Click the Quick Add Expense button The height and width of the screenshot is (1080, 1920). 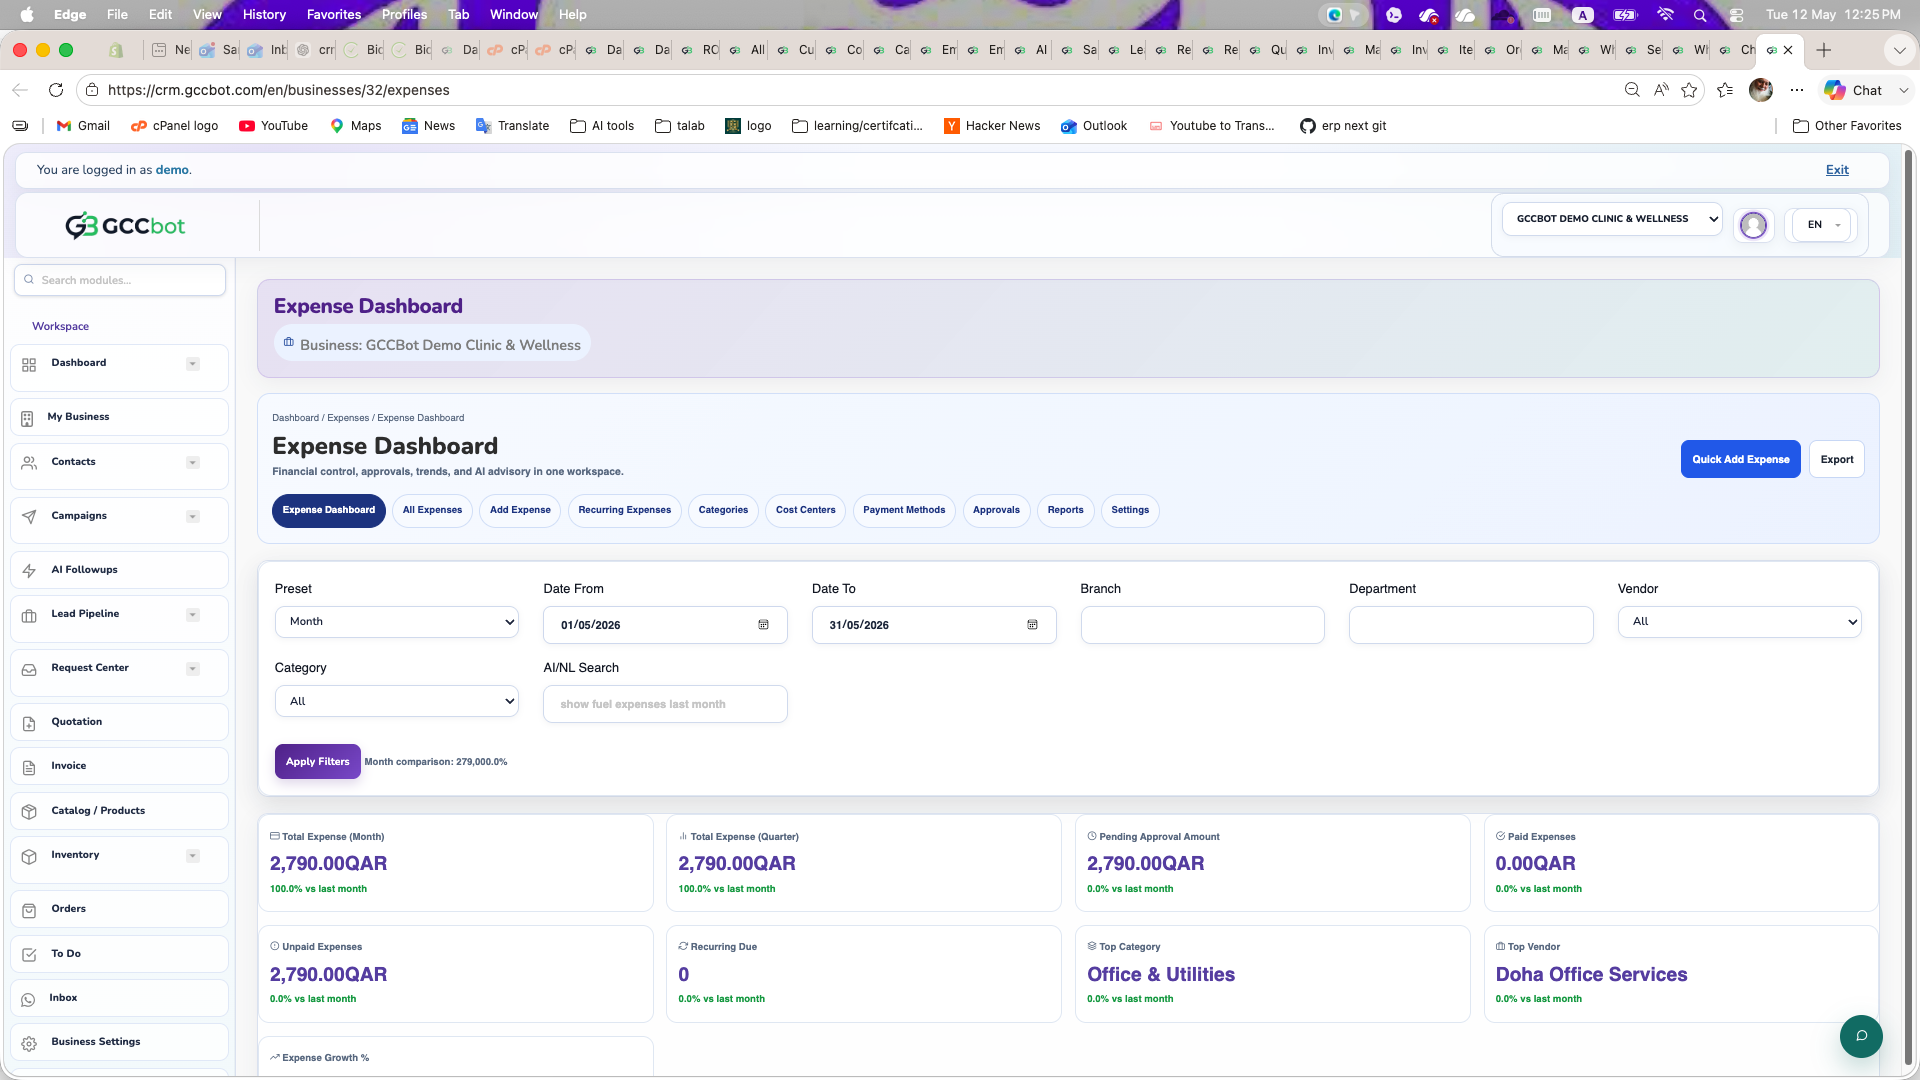click(1740, 459)
